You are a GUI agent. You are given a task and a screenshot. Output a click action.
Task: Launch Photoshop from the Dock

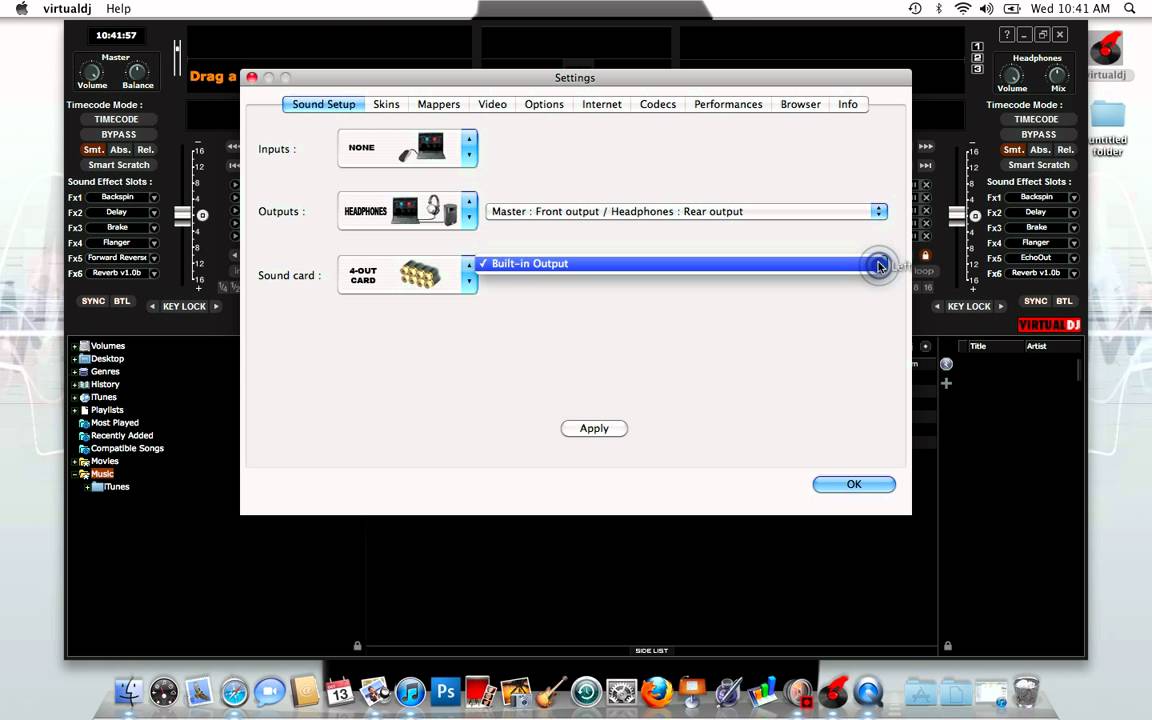(x=445, y=691)
